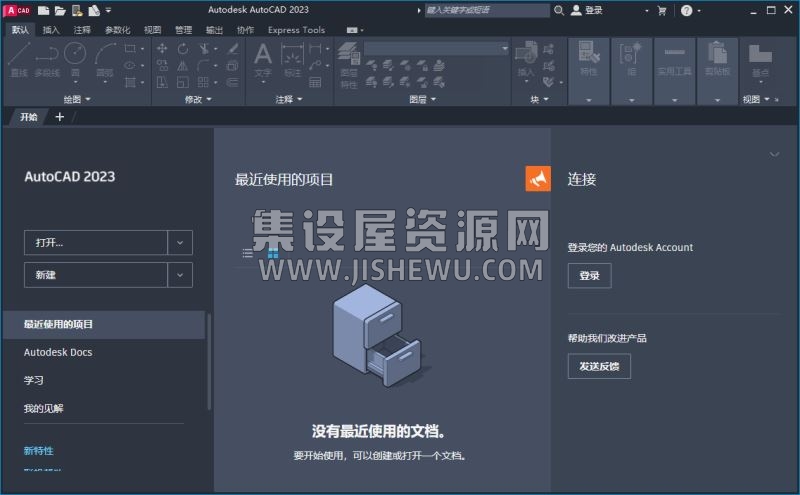Select the Hatch tool in the draw panel
800x495 pixels.
pos(131,82)
